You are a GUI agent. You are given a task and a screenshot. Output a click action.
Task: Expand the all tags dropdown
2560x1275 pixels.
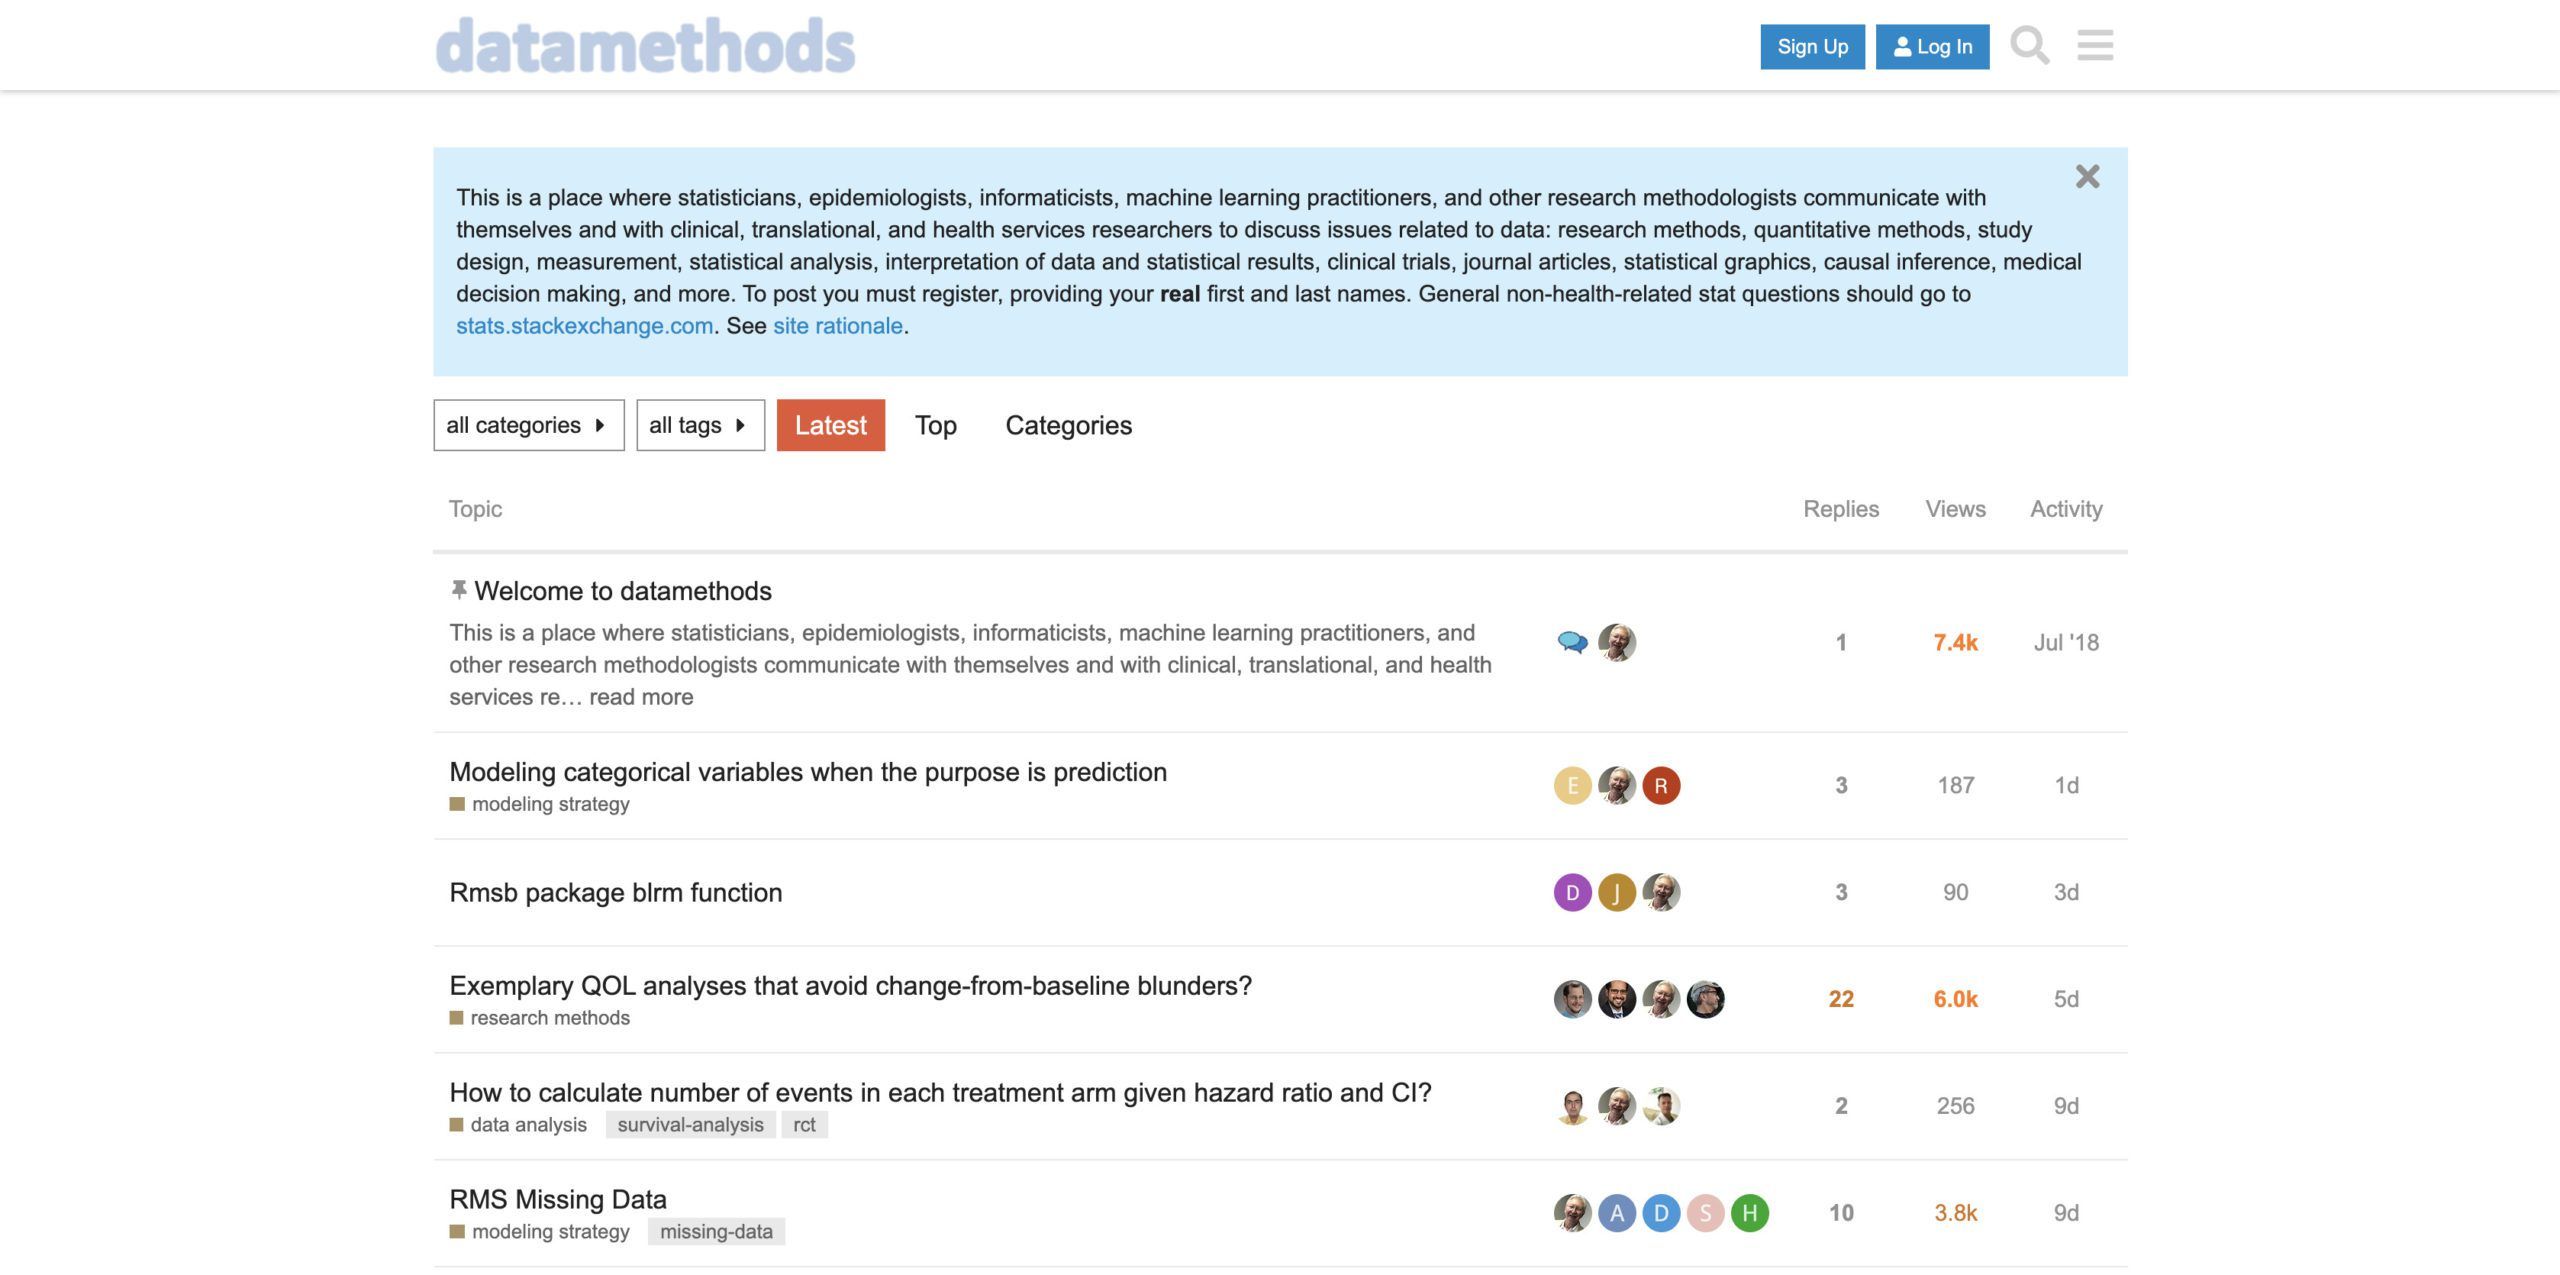pos(700,425)
